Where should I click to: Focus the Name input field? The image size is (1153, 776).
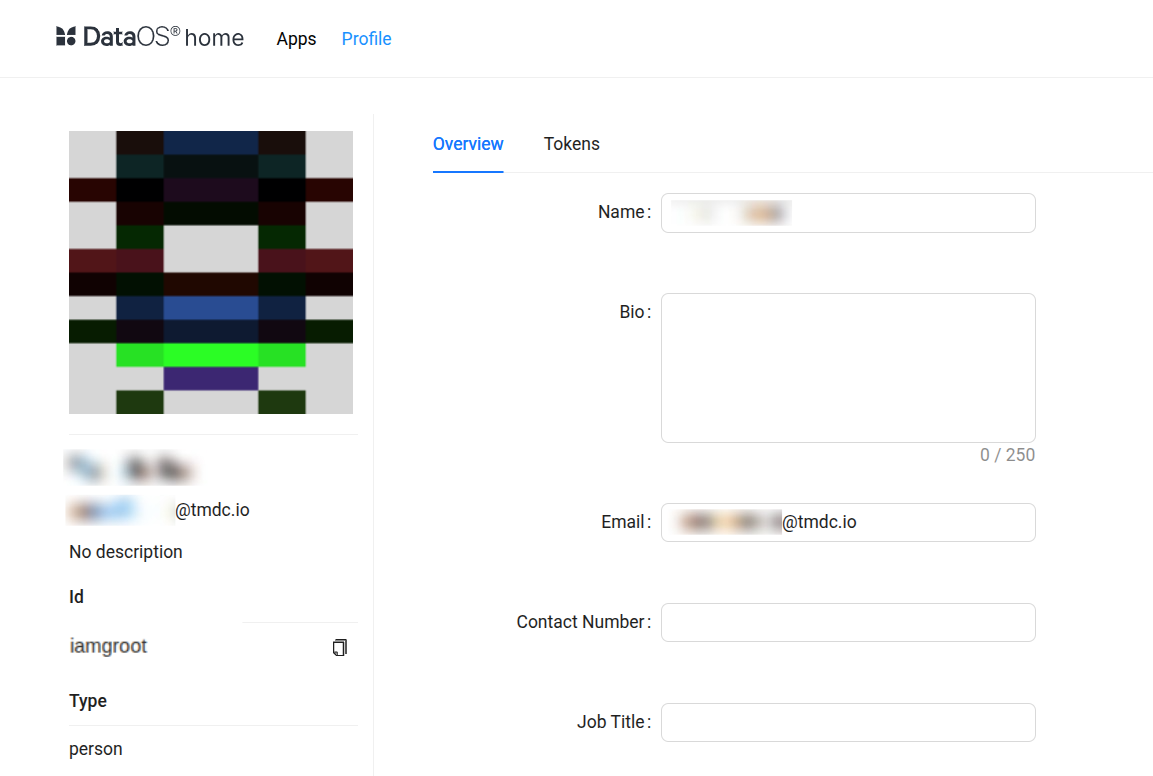[x=848, y=213]
